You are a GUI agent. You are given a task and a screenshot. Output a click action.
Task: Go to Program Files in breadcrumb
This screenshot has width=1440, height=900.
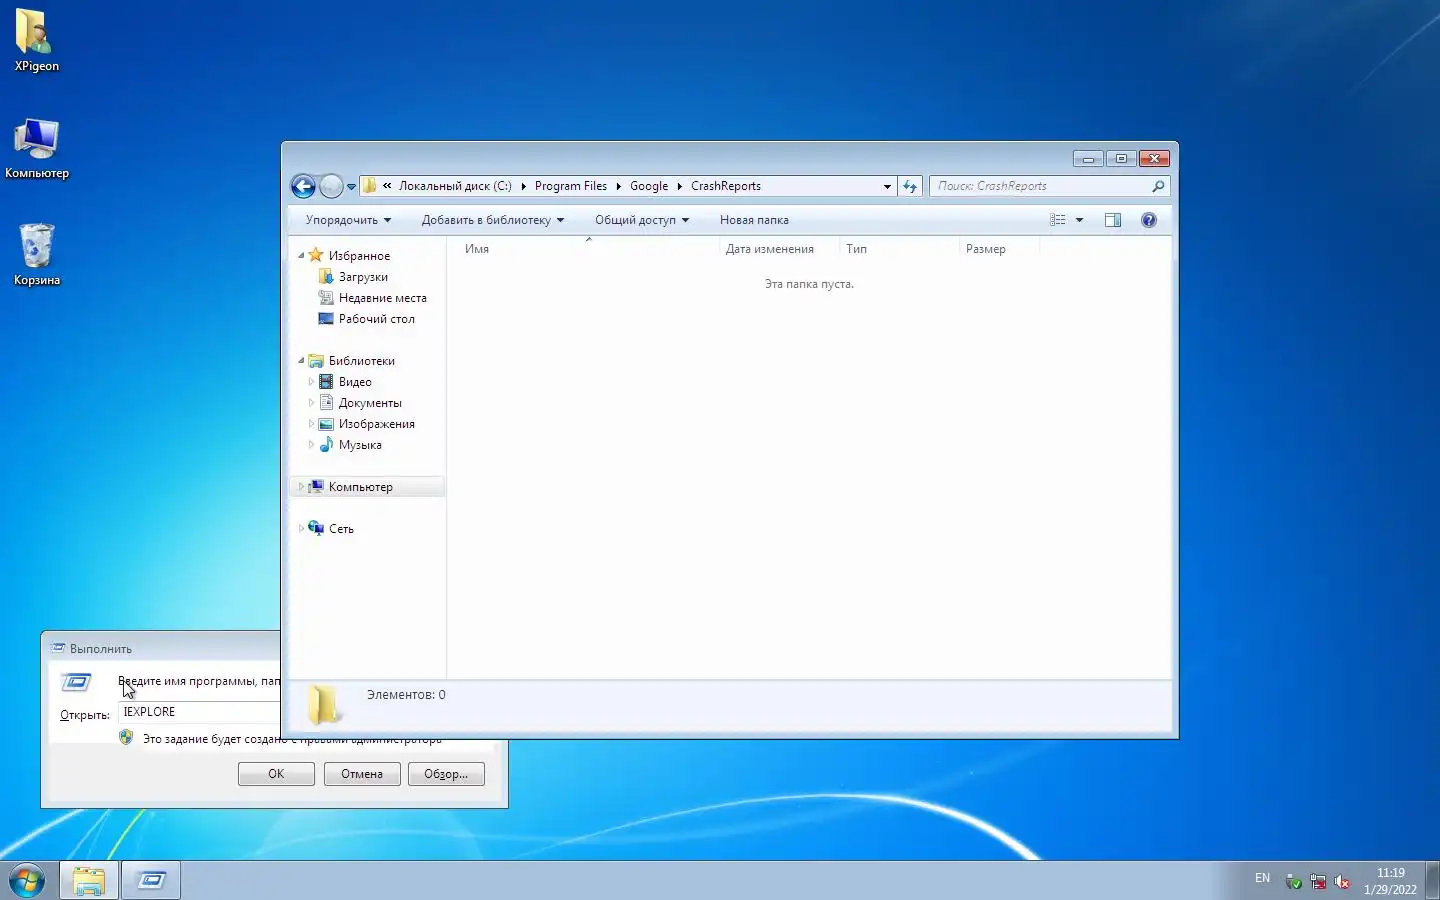tap(571, 186)
